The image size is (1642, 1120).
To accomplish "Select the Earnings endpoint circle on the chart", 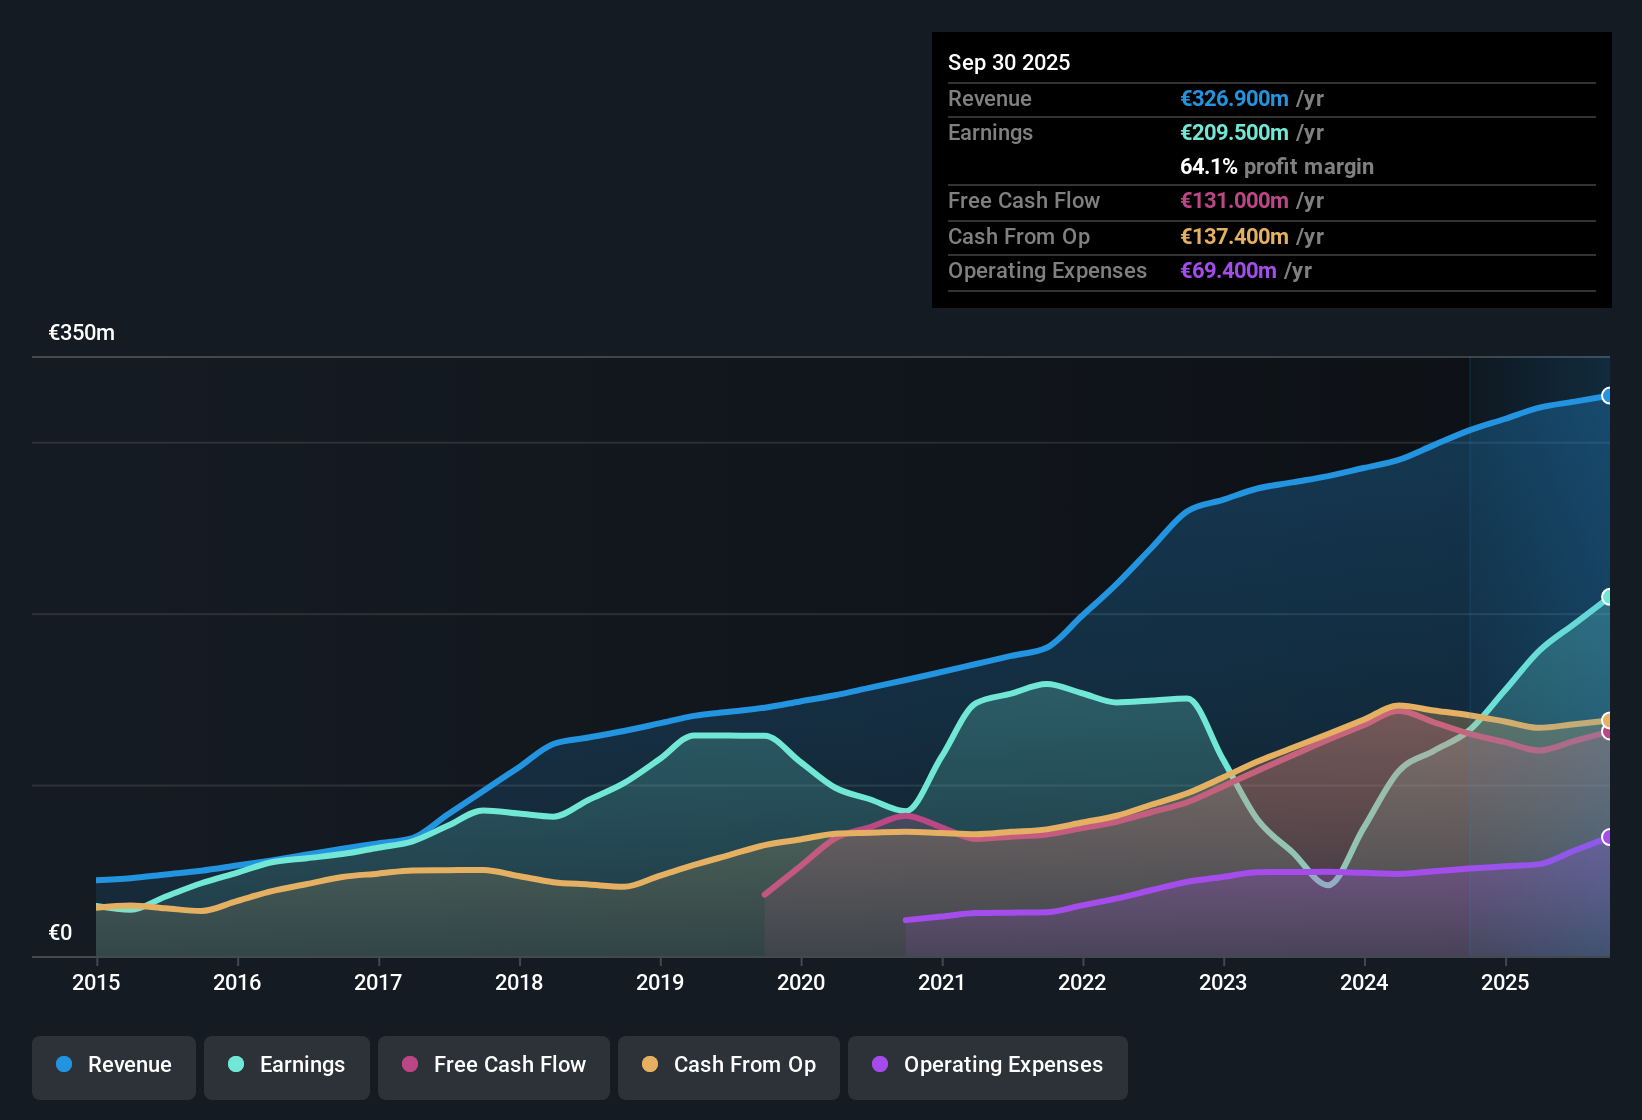I will 1608,598.
